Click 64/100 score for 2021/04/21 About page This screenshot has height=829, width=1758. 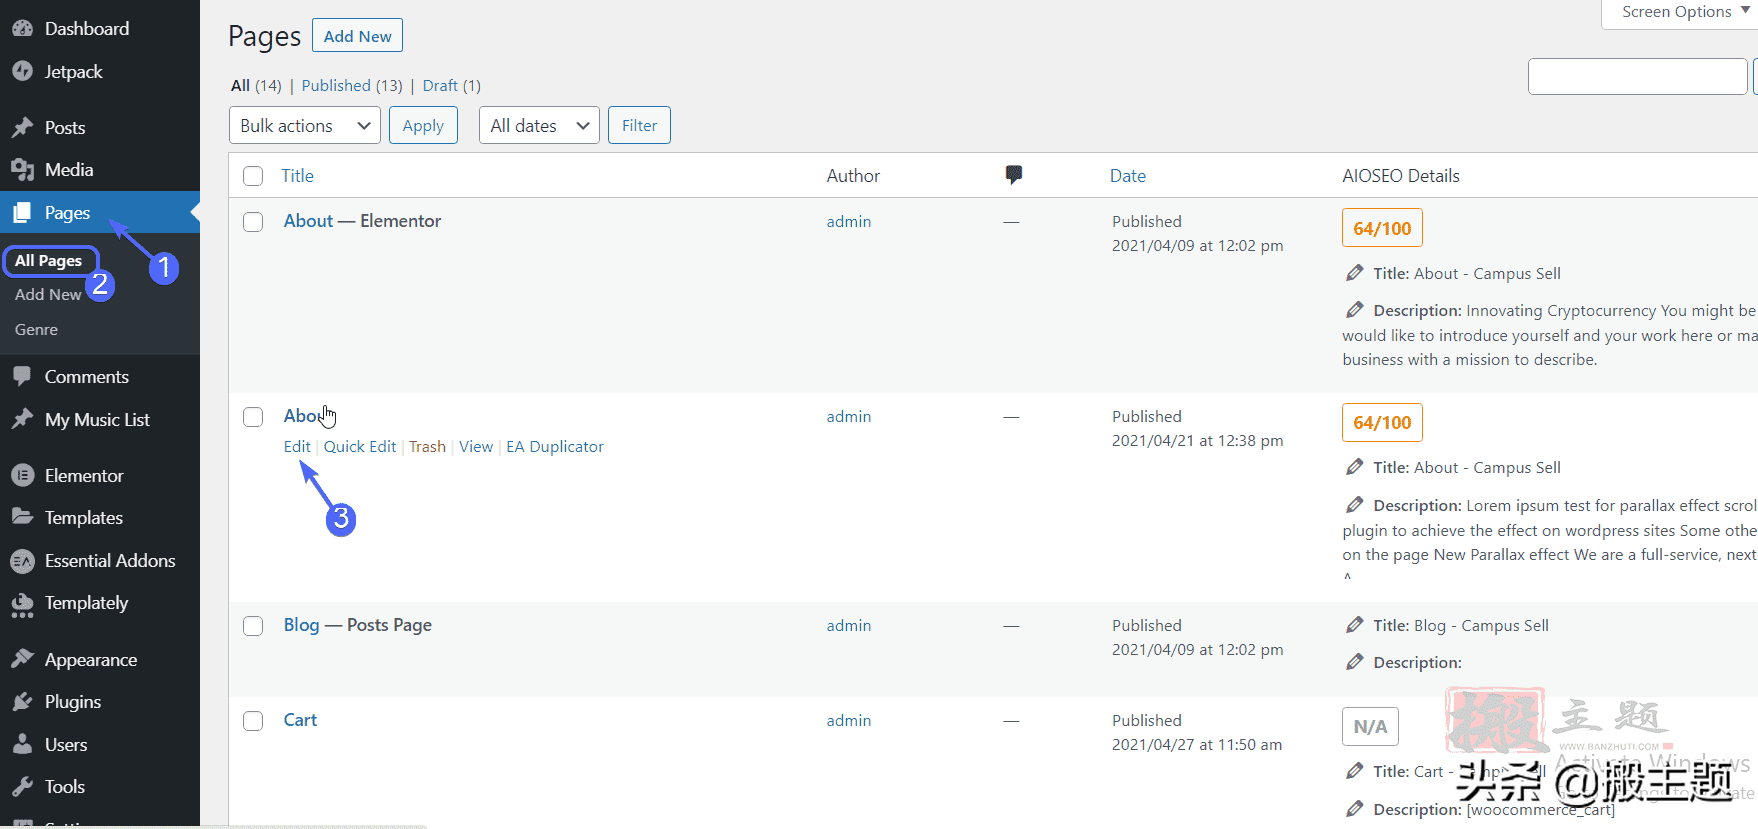tap(1382, 422)
